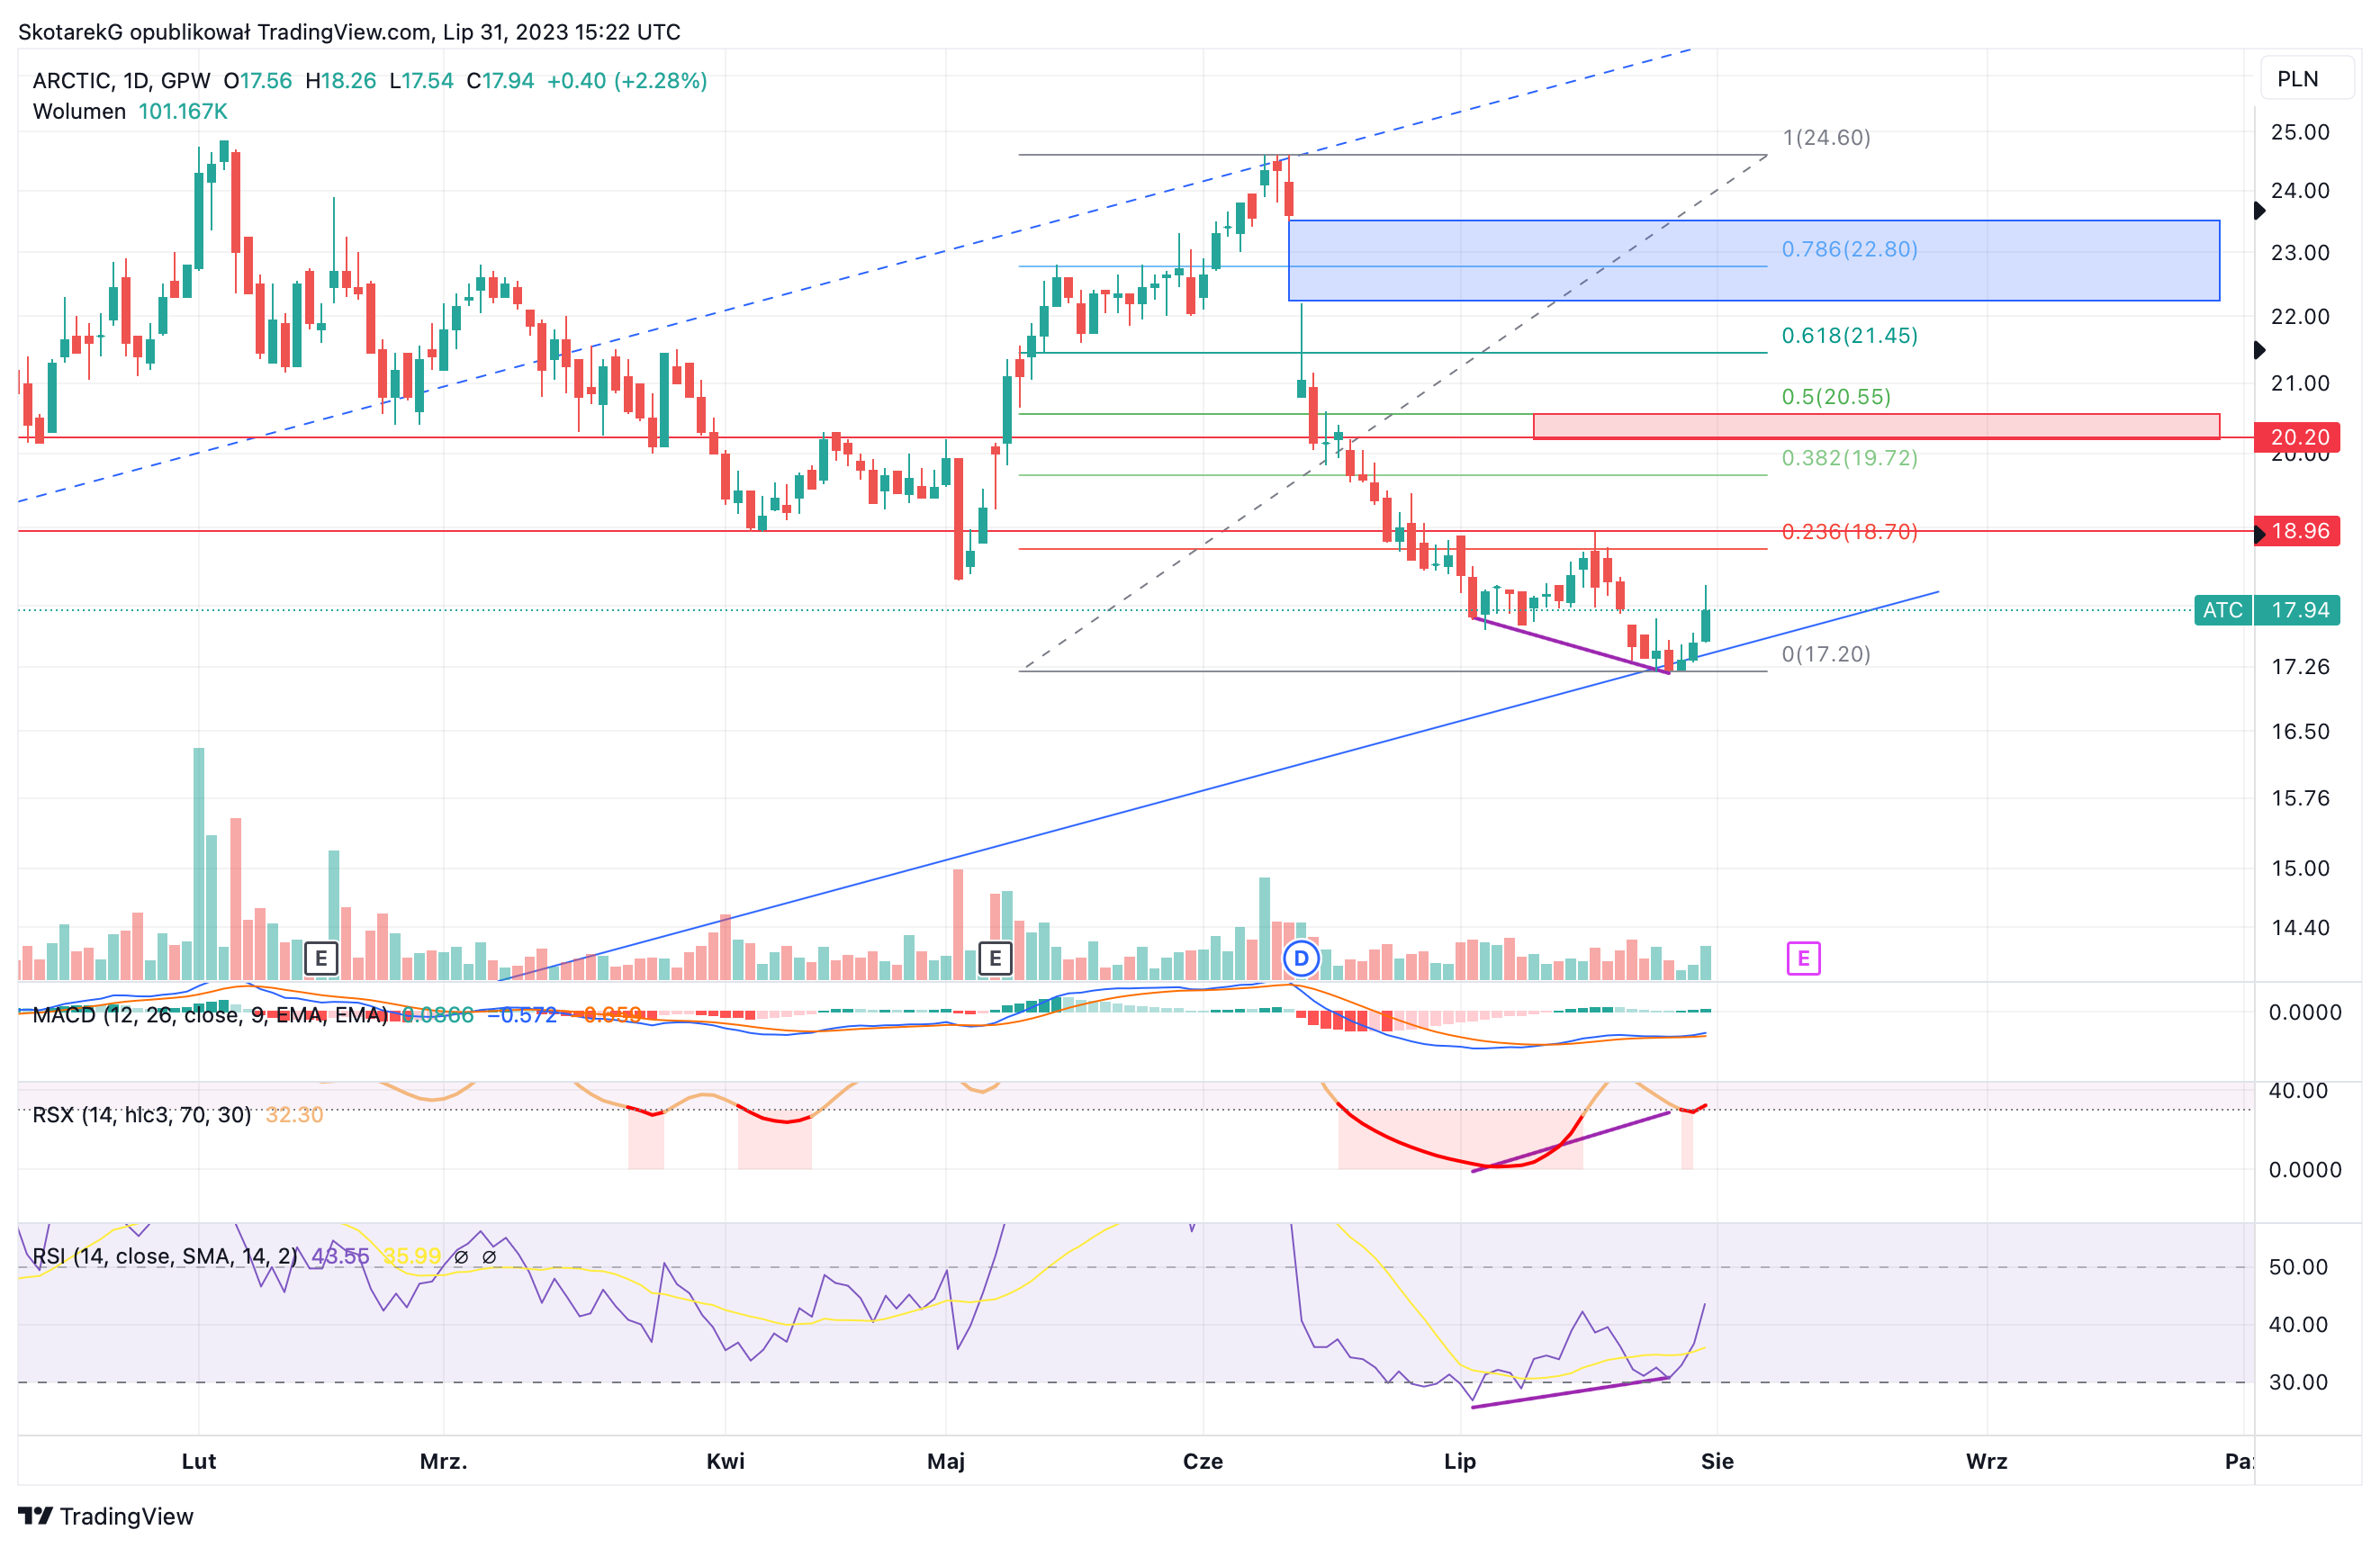Click the +0.40 (+2.28%) change value
2380x1548 pixels.
pyautogui.click(x=627, y=81)
